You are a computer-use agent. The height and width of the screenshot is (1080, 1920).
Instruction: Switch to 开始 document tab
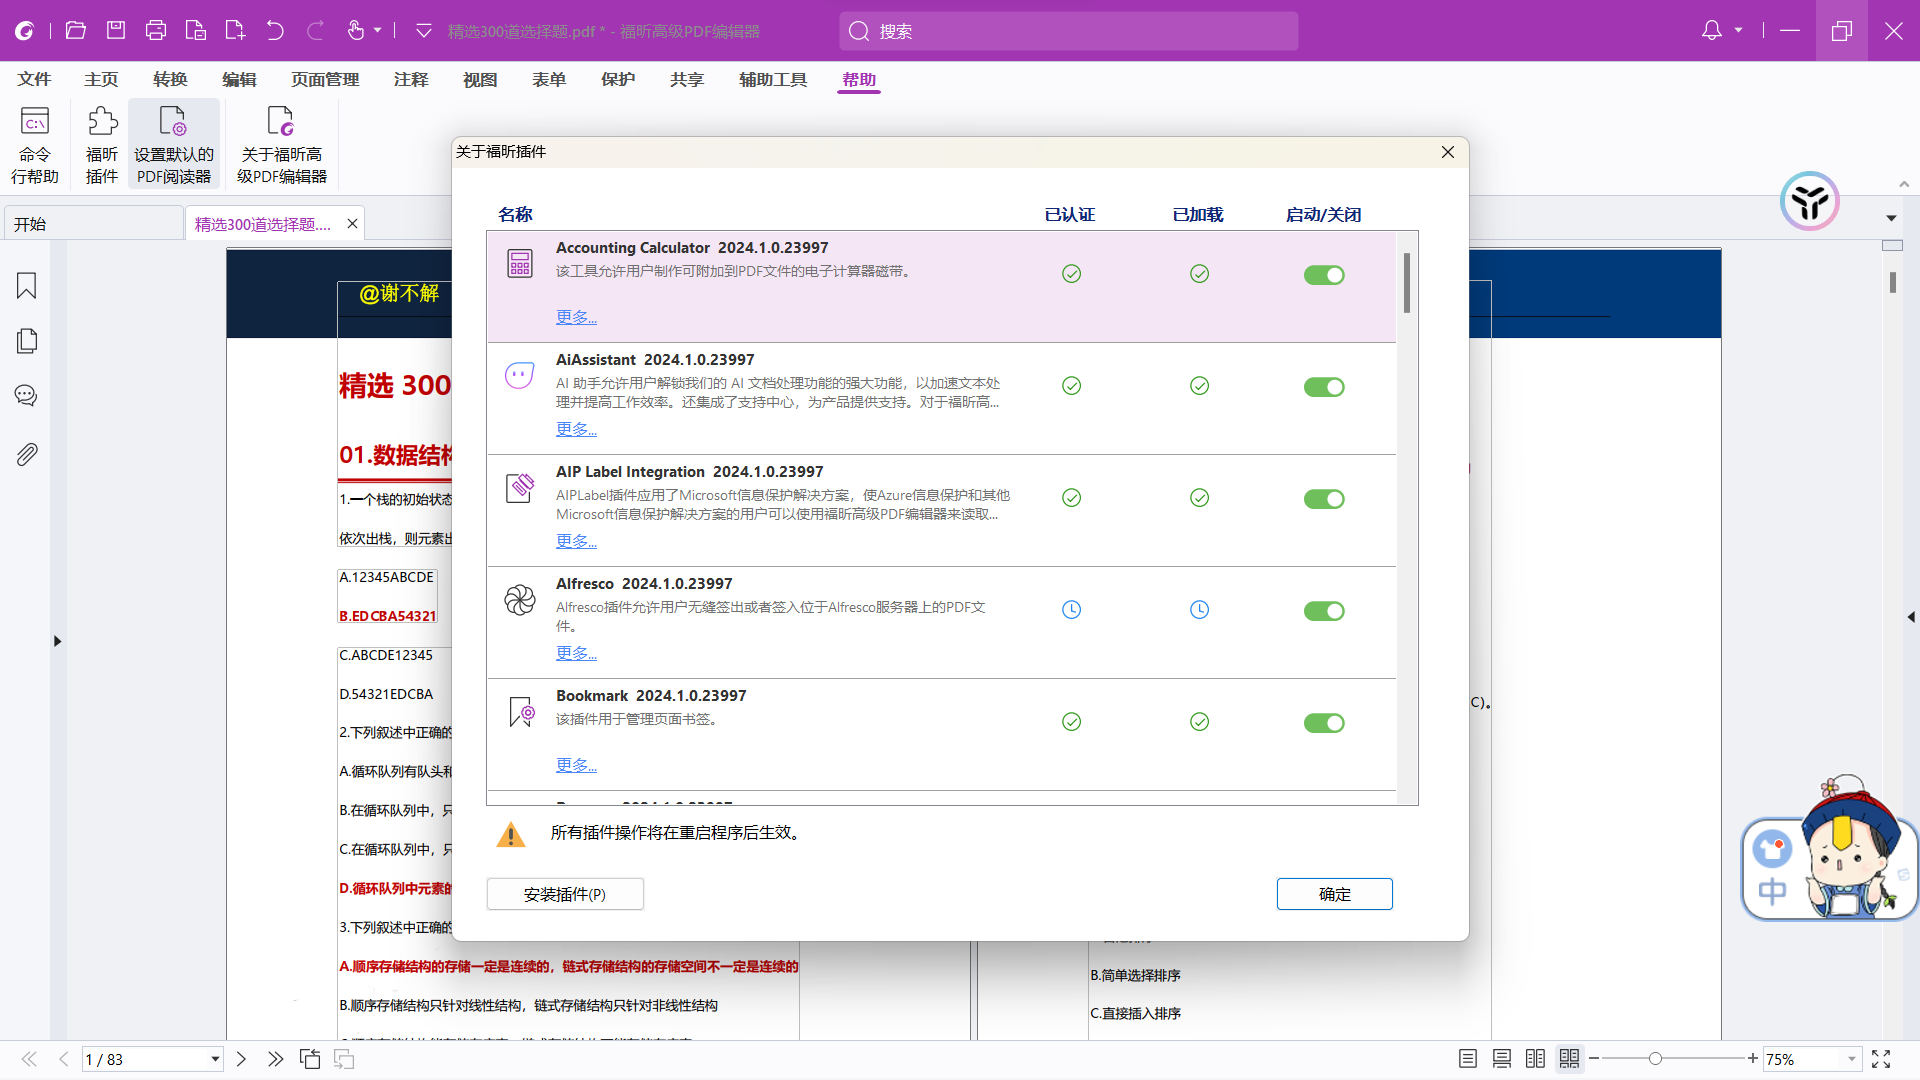pyautogui.click(x=93, y=224)
